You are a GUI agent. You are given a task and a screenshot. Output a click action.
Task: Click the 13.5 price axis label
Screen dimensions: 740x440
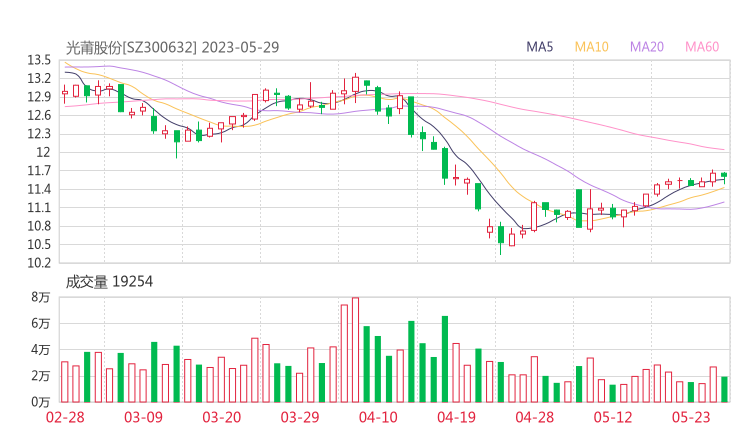(39, 60)
